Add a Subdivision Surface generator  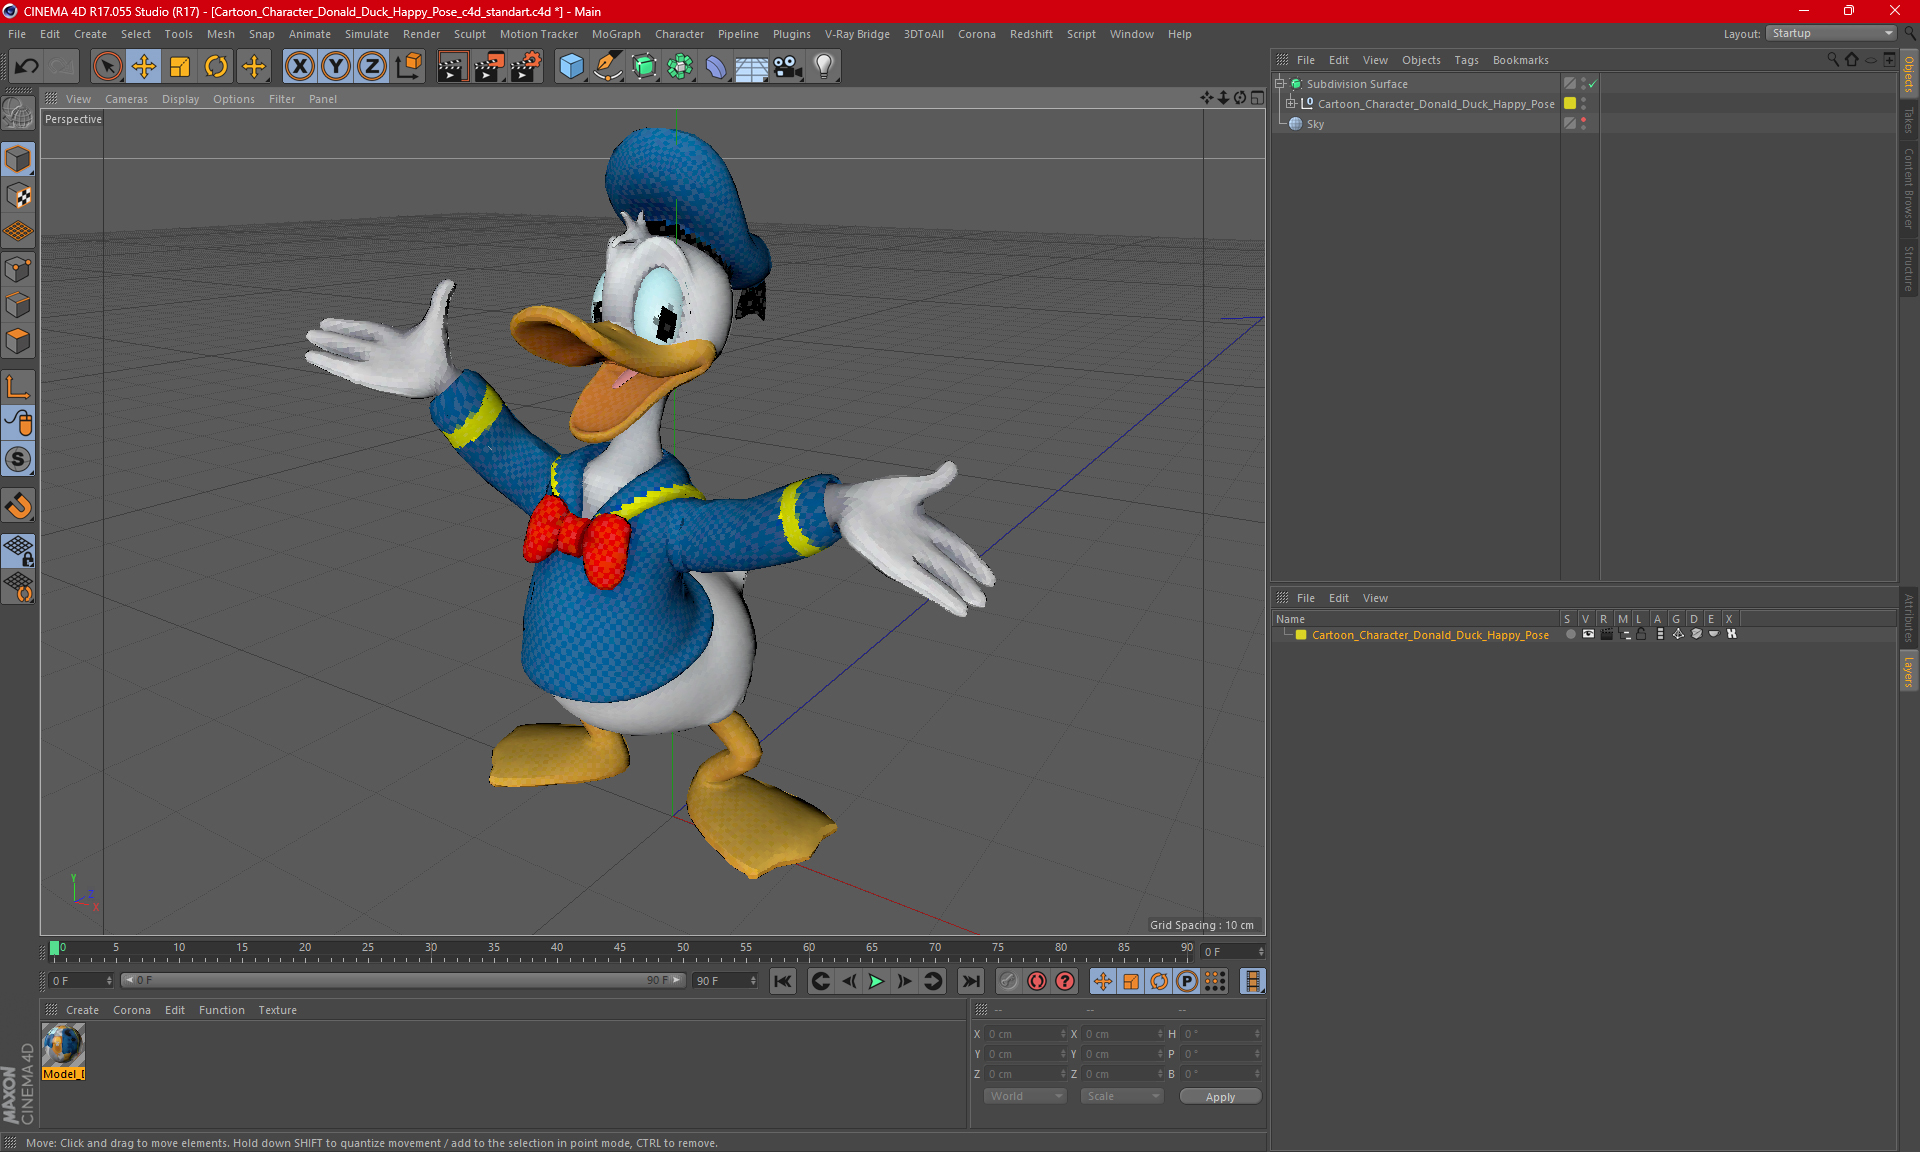click(644, 66)
